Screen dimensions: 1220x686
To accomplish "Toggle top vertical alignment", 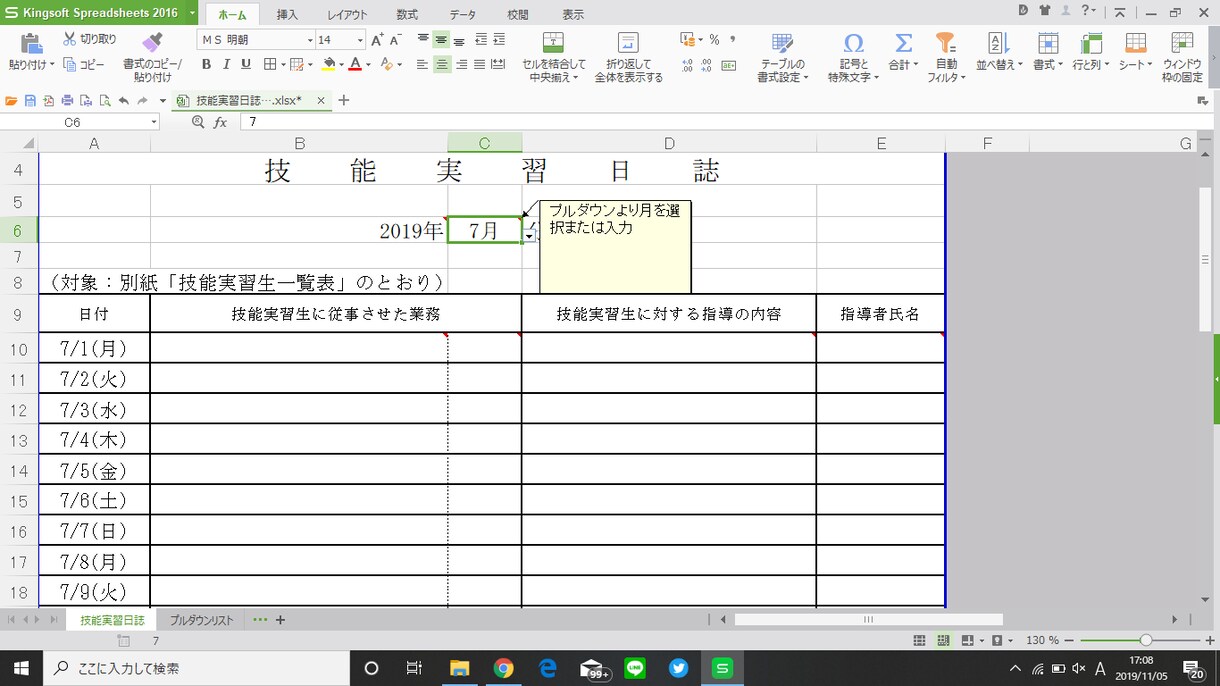I will tap(423, 40).
